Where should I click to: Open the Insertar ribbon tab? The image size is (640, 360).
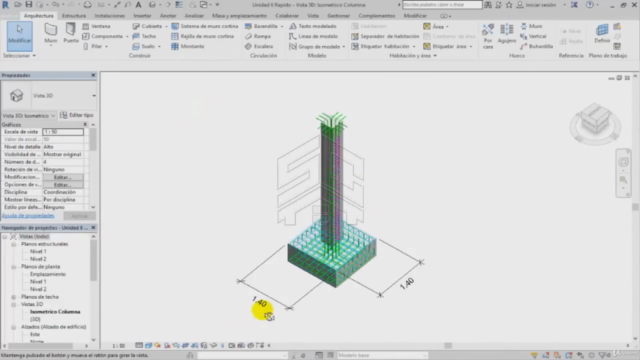[x=142, y=16]
